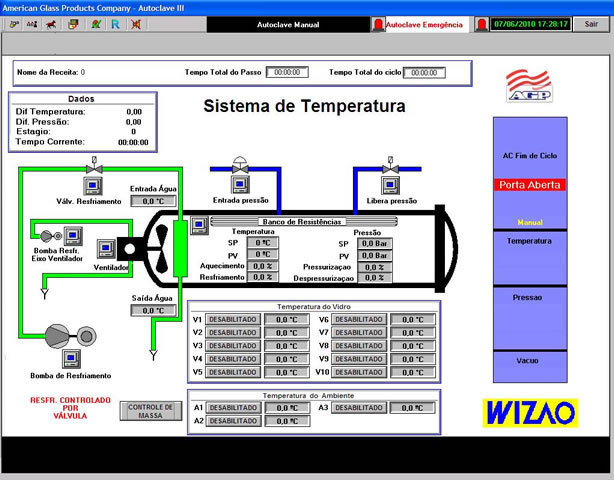Click the Tempo Total do ciclo field
Screen dimensions: 614x480
coord(424,72)
